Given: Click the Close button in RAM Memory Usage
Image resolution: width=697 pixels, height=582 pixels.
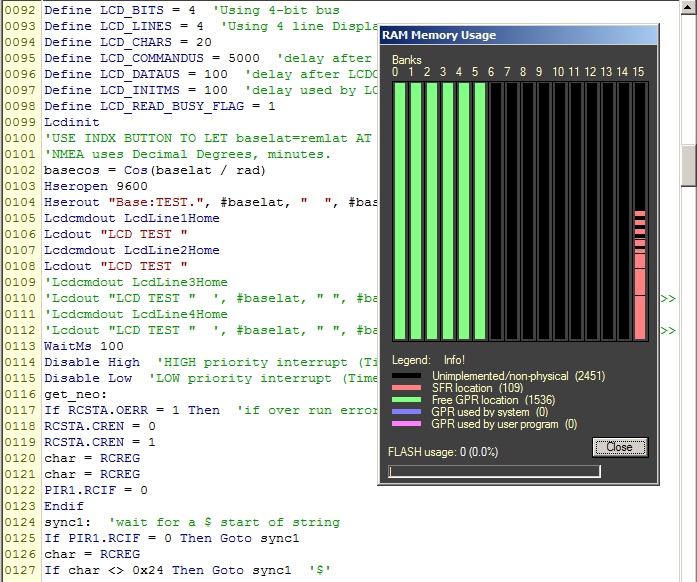Looking at the screenshot, I should pyautogui.click(x=620, y=447).
